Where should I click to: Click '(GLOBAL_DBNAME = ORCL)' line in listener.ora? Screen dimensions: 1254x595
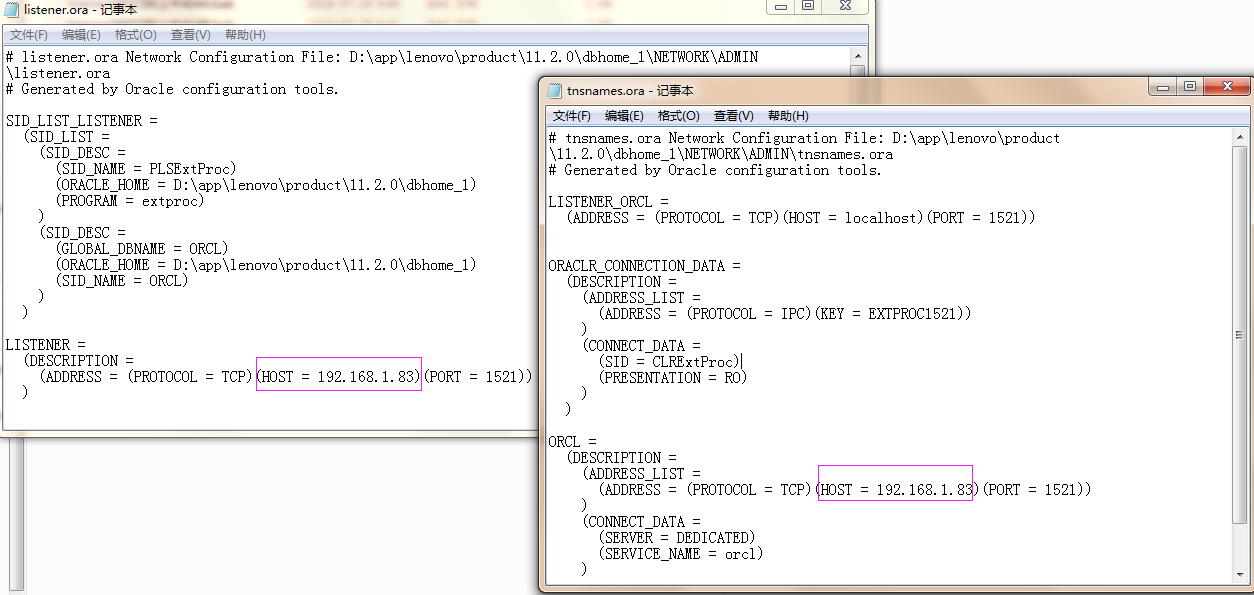[x=143, y=249]
